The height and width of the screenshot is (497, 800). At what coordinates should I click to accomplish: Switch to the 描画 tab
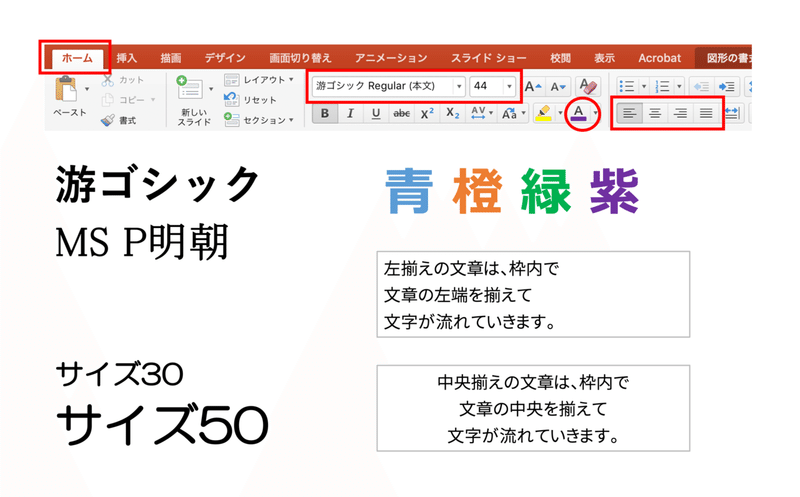[171, 58]
